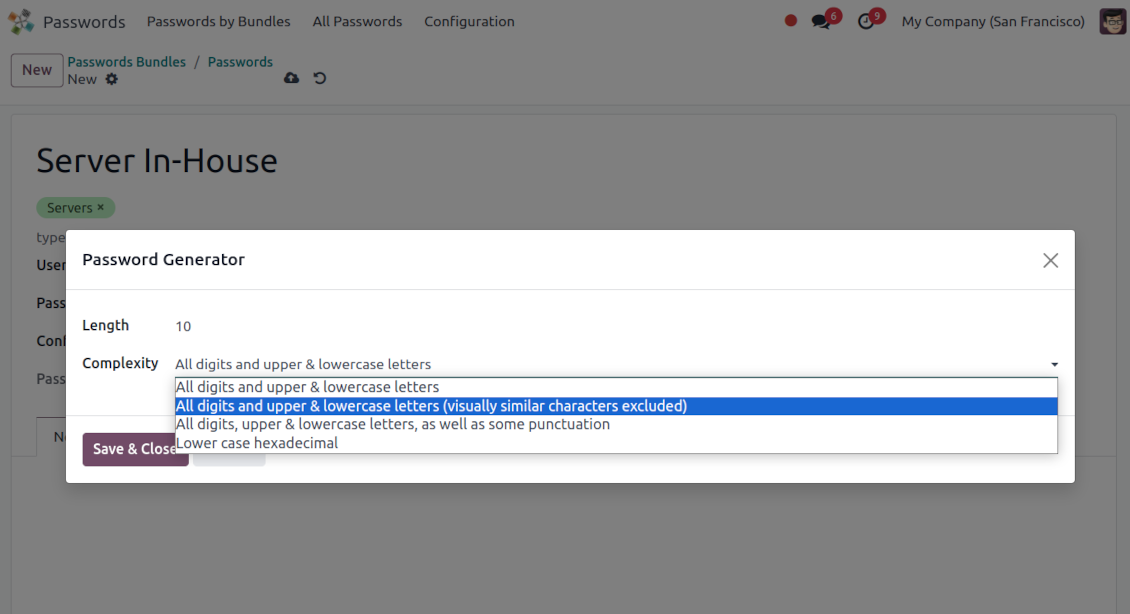Image resolution: width=1130 pixels, height=614 pixels.
Task: Open the gear actions menu near New
Action: [x=112, y=79]
